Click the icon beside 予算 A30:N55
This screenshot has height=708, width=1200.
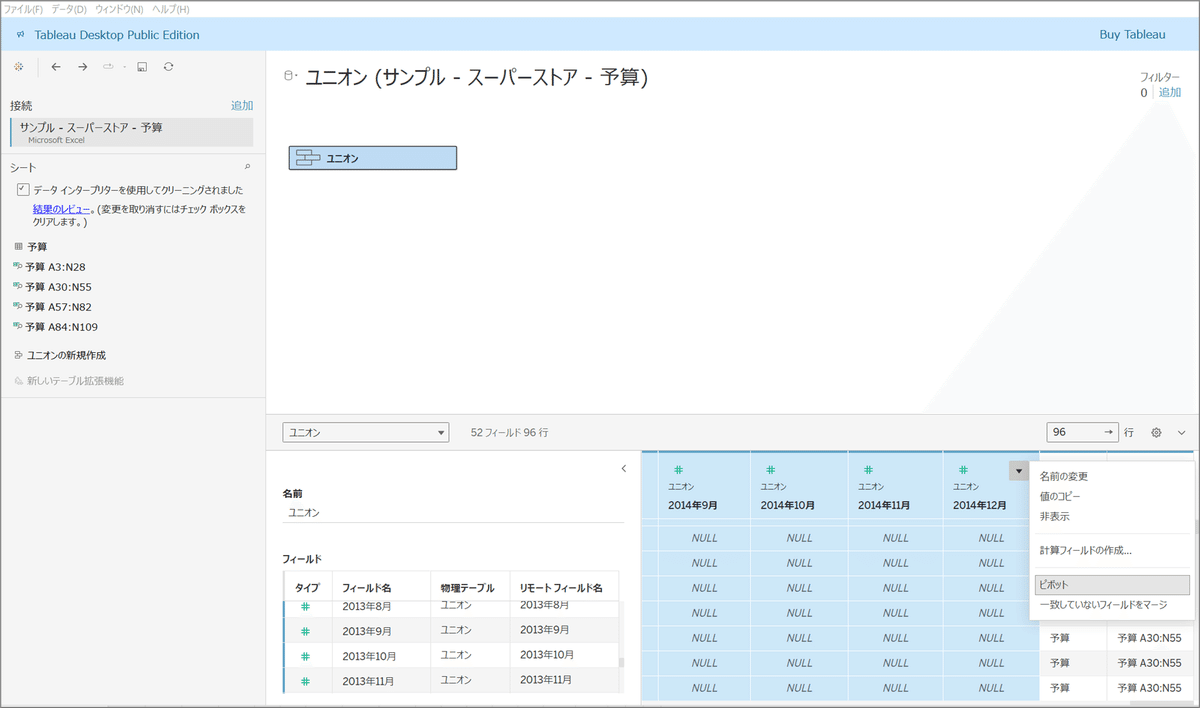[18, 286]
